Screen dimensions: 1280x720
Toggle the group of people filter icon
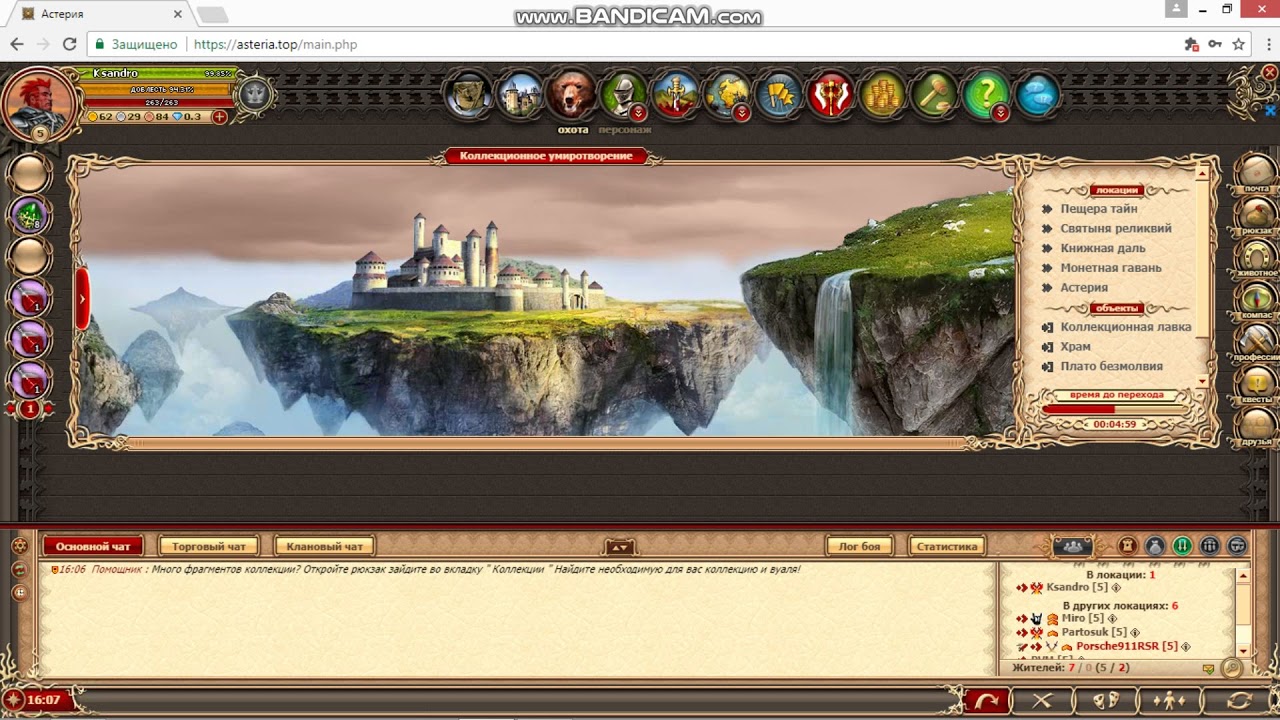click(x=1209, y=546)
